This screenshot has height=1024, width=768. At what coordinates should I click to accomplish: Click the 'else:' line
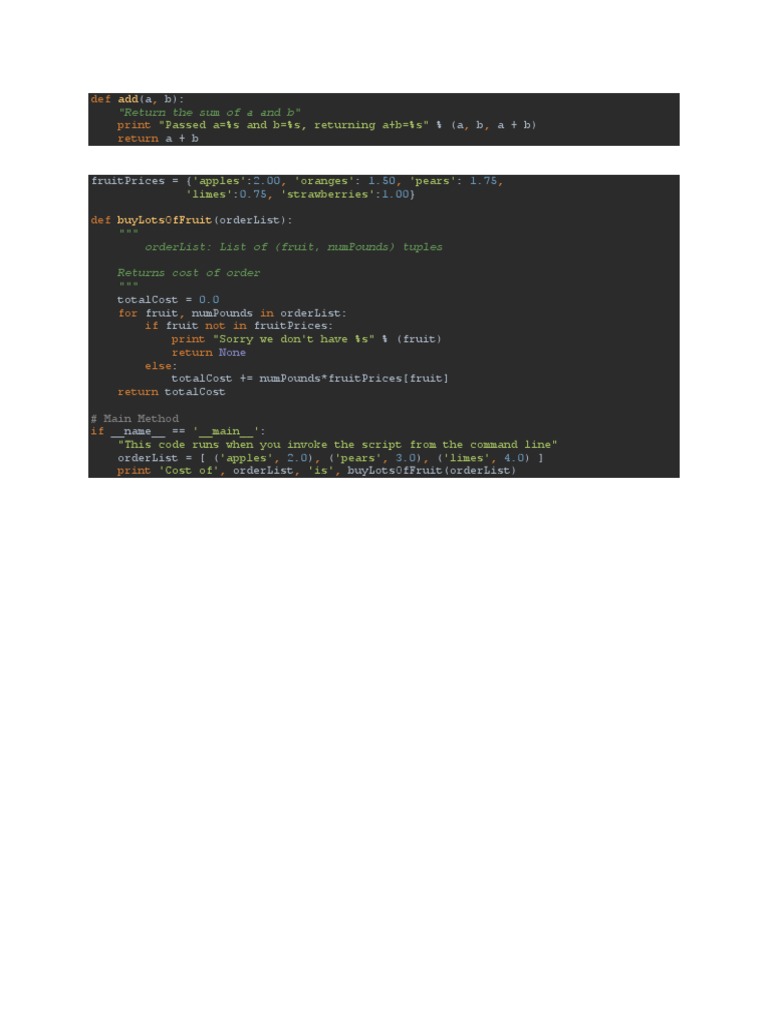(x=161, y=366)
